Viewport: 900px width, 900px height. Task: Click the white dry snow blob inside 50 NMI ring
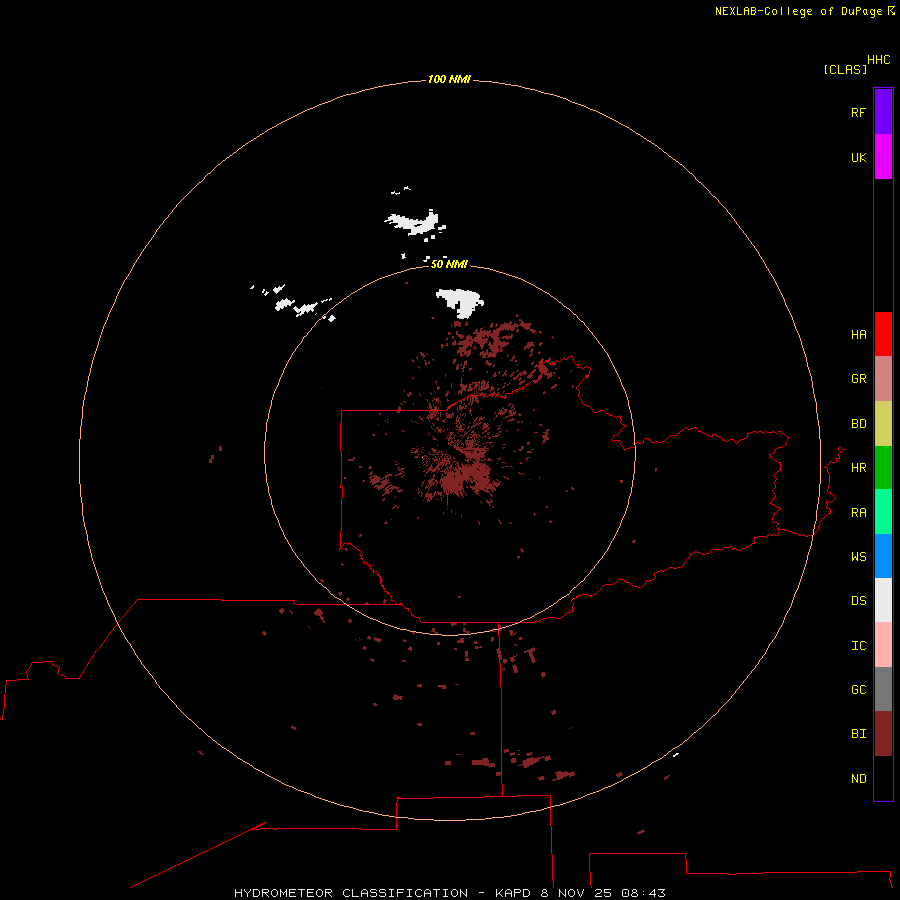coord(461,302)
